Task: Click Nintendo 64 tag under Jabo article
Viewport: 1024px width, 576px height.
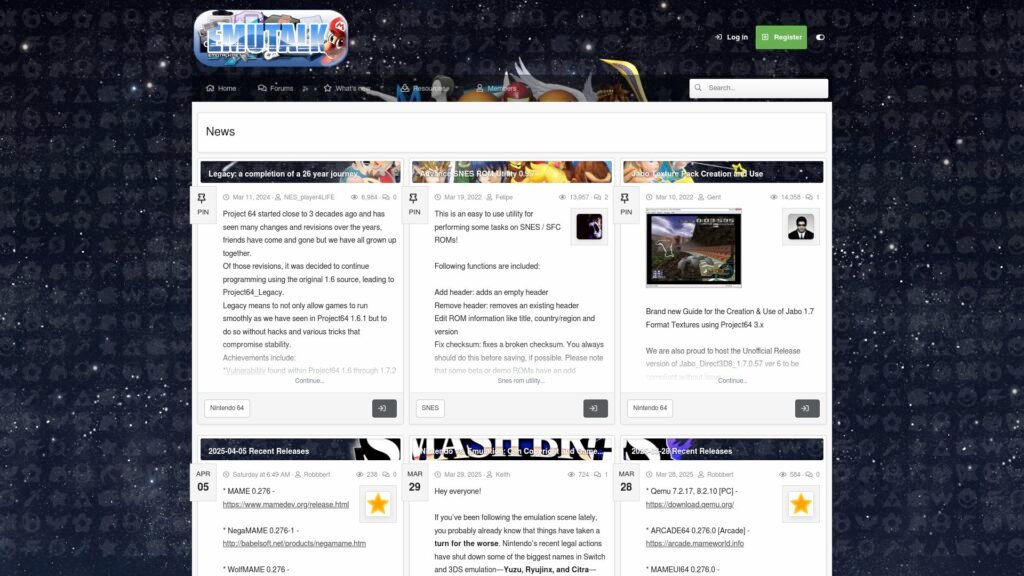Action: point(650,408)
